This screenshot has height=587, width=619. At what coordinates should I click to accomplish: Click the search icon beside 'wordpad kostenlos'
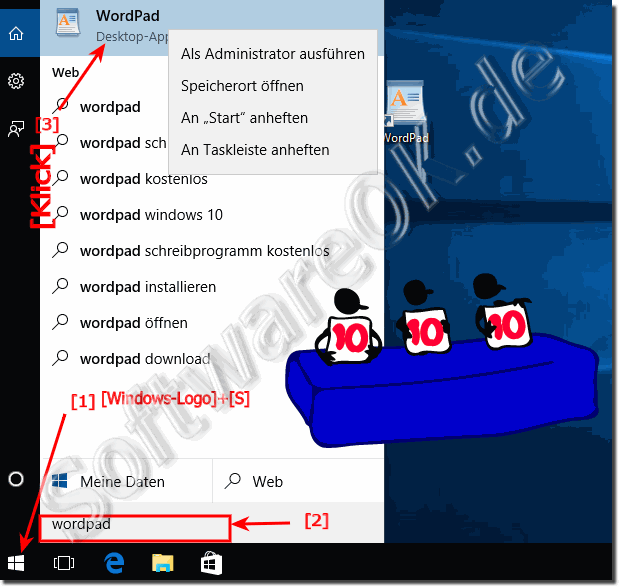click(60, 178)
